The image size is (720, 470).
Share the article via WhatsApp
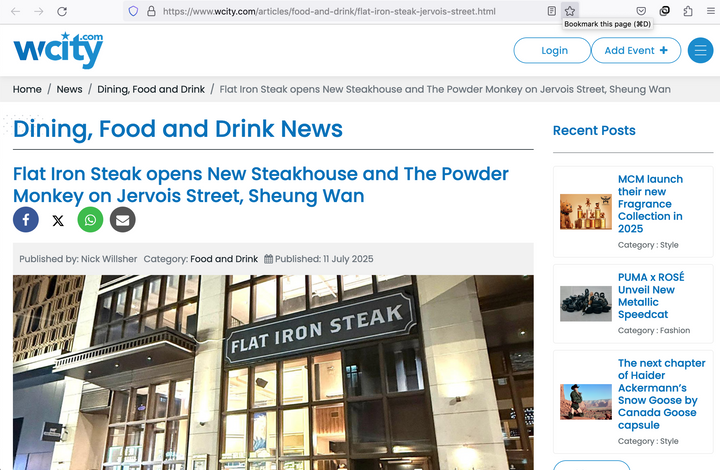coord(90,220)
